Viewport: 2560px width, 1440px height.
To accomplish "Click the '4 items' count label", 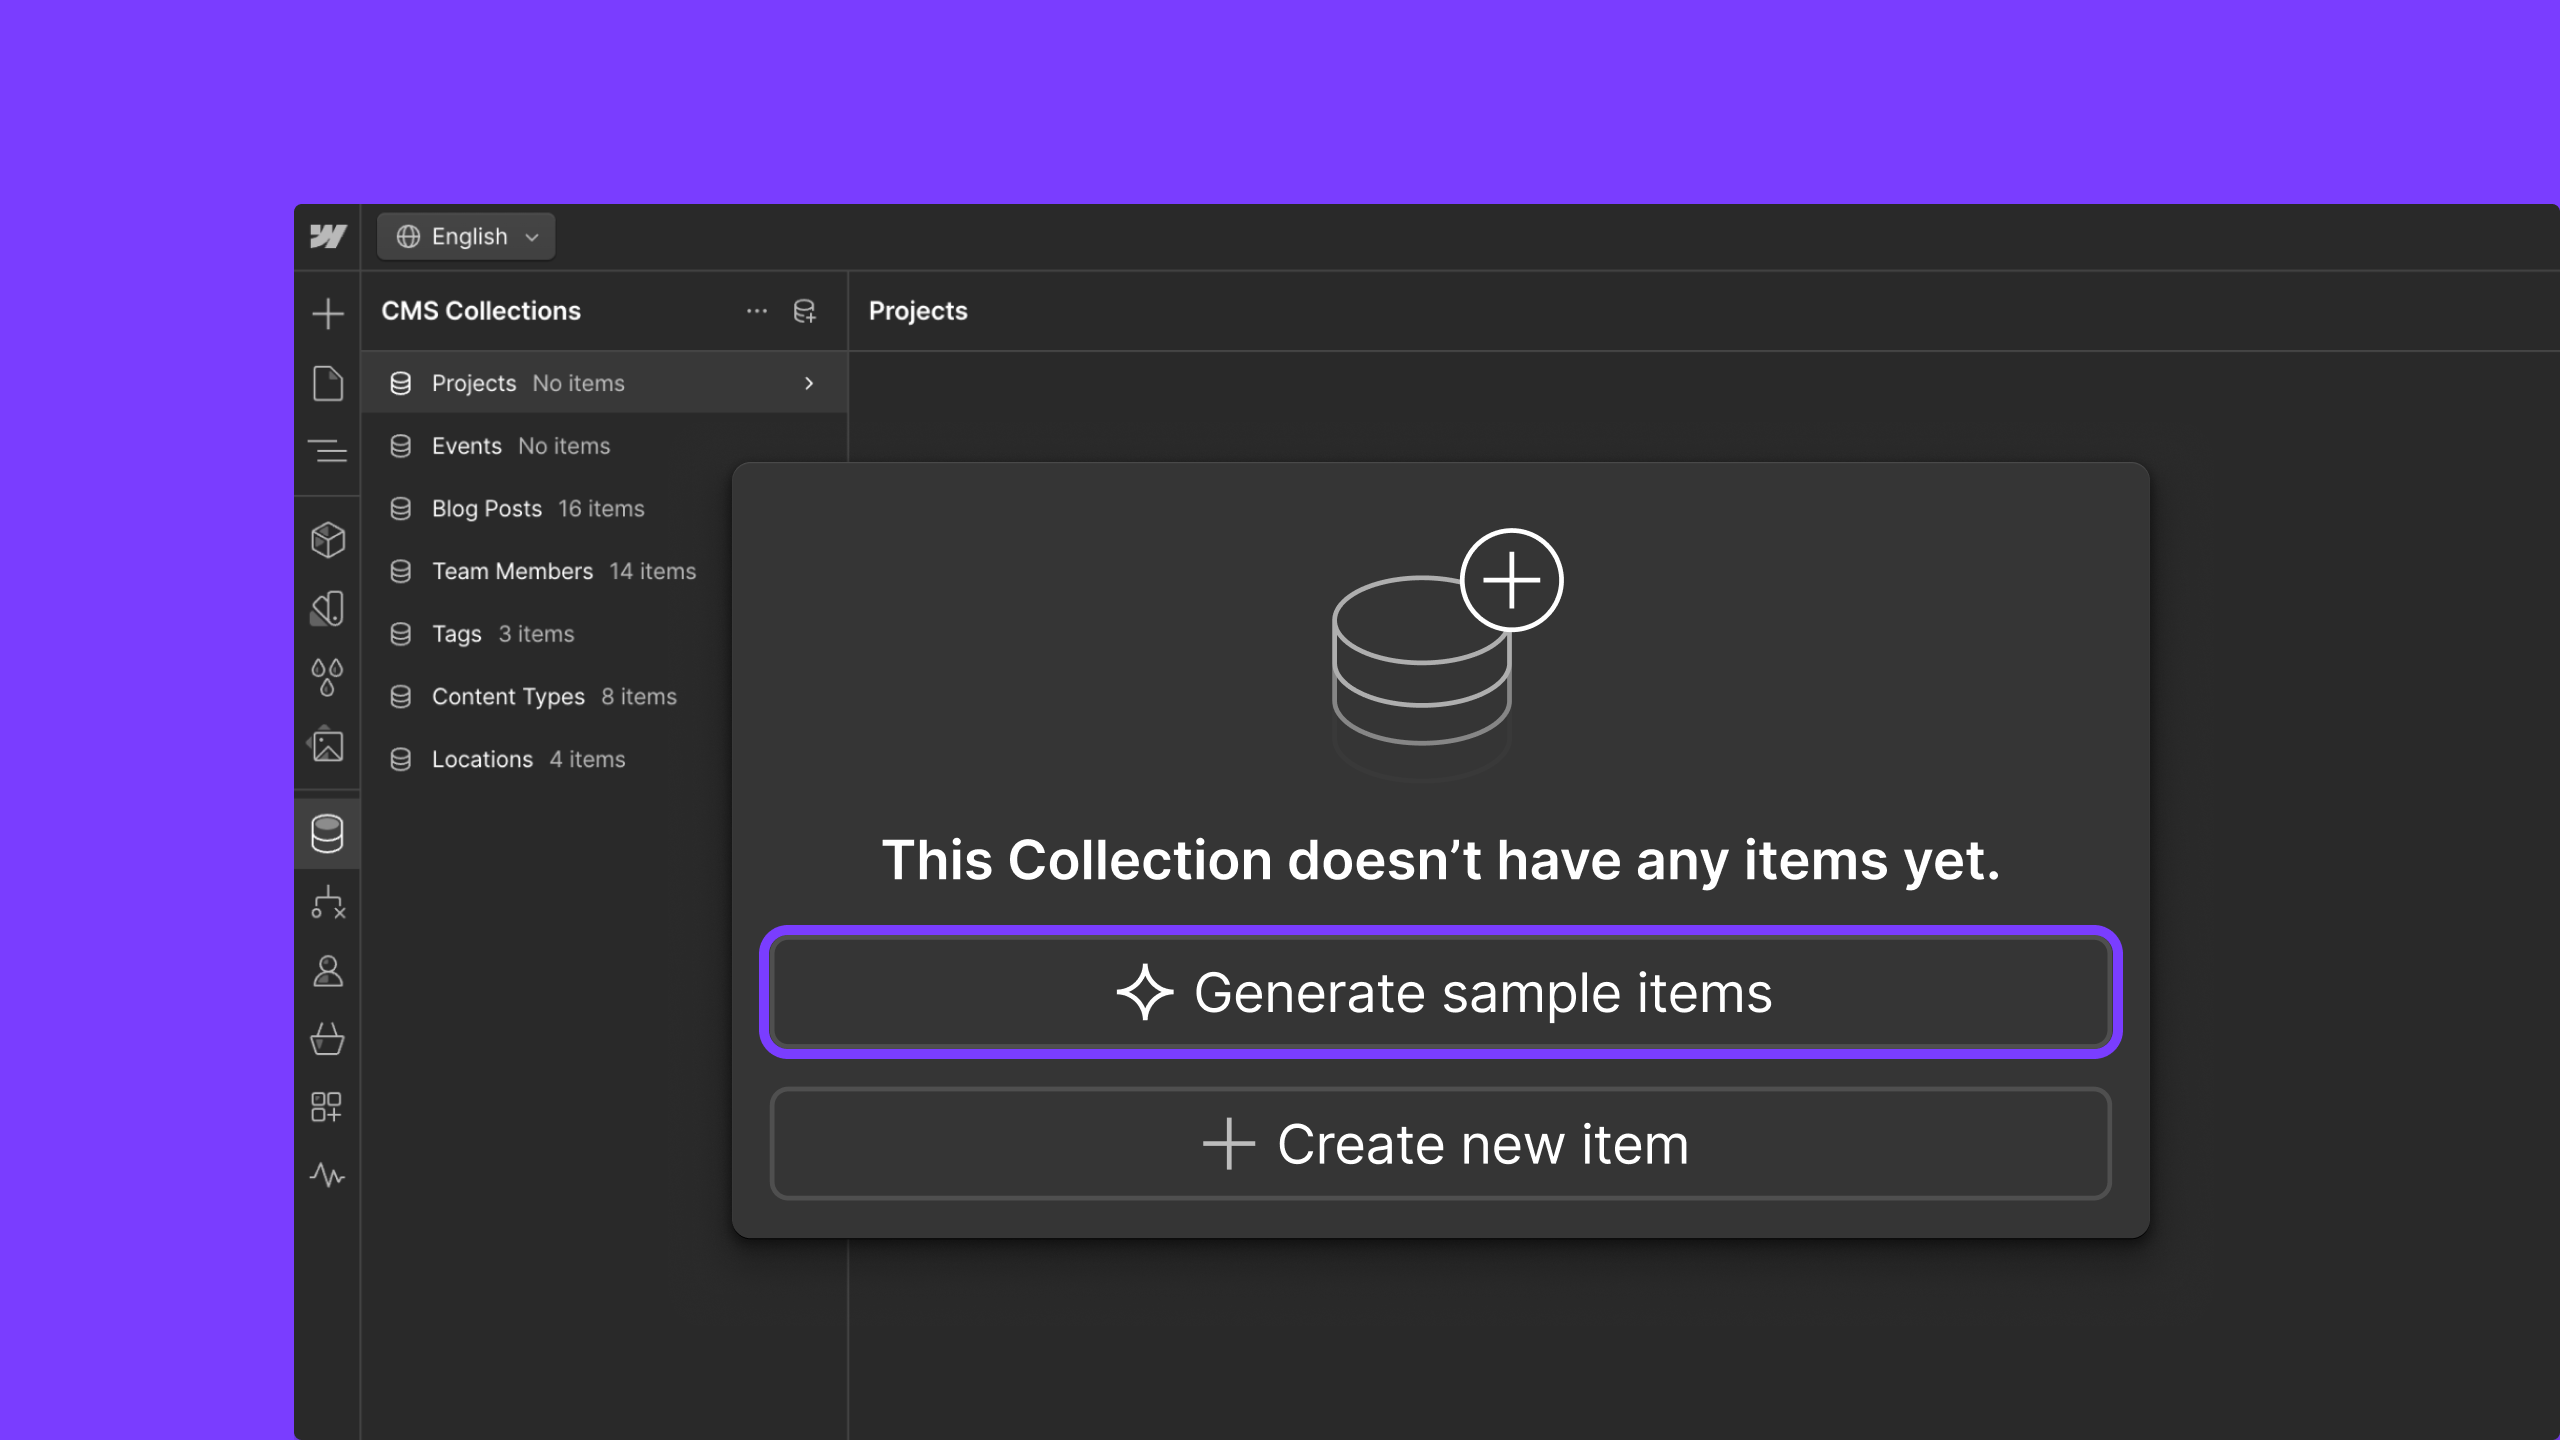I will [x=588, y=760].
